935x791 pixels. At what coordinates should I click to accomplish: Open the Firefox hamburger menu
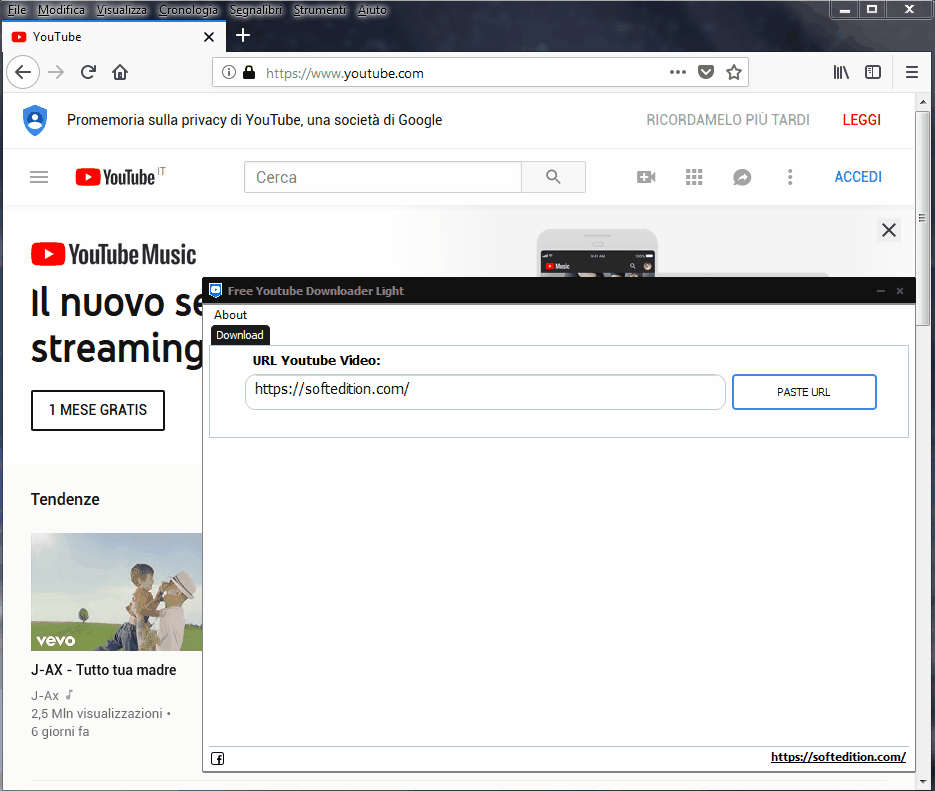tap(912, 73)
